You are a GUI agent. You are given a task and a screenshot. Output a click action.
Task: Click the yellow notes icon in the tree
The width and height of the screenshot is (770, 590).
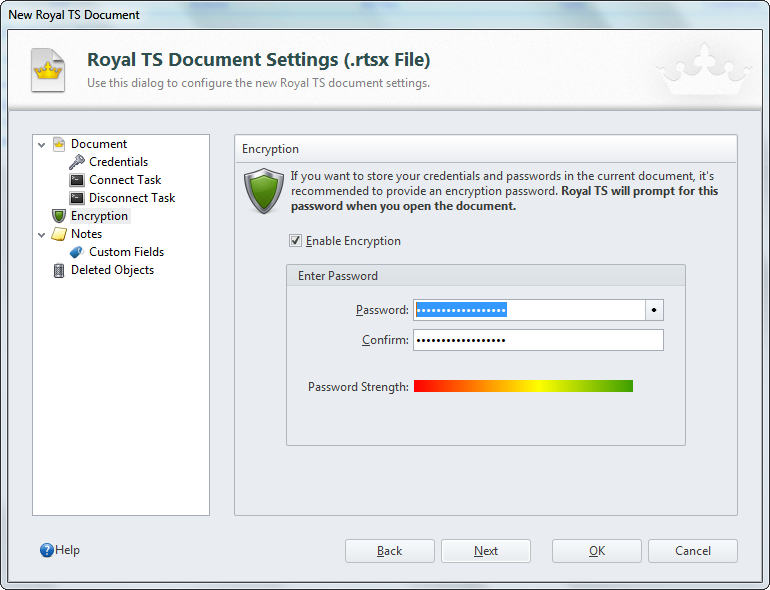pos(59,234)
